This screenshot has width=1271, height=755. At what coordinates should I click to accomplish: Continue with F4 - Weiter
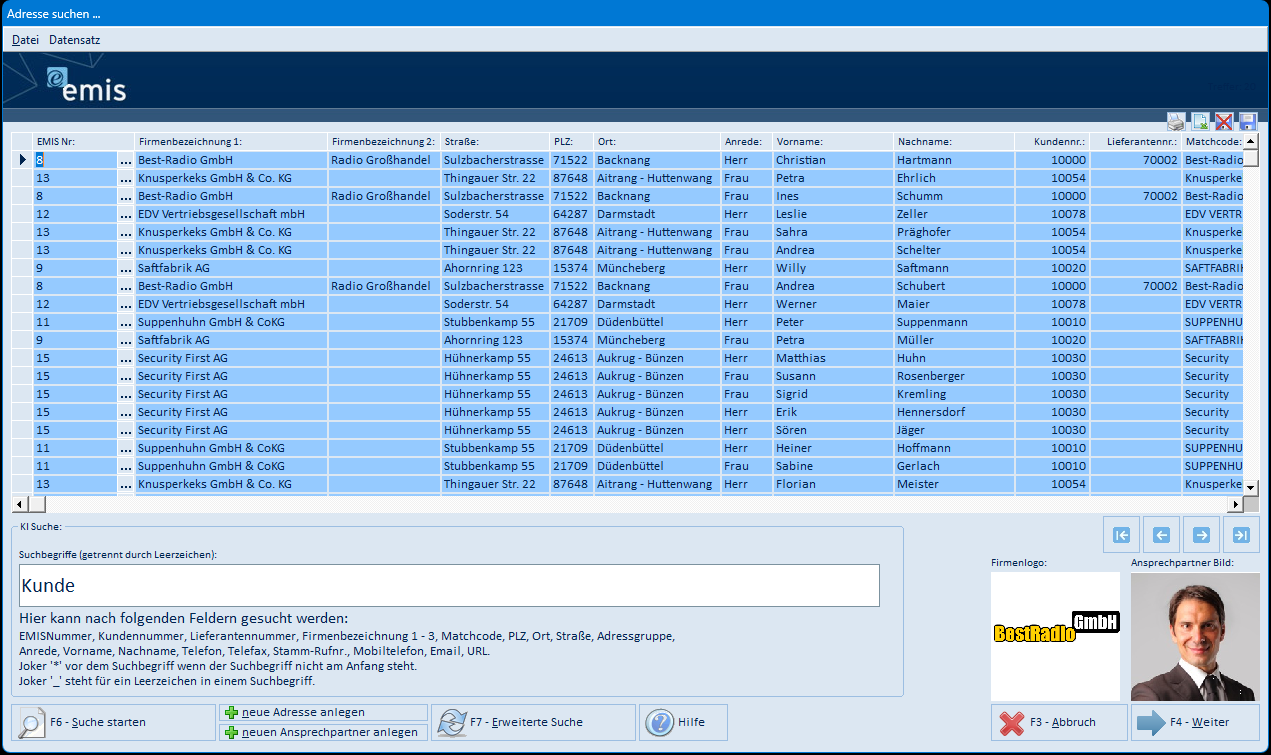click(1195, 722)
